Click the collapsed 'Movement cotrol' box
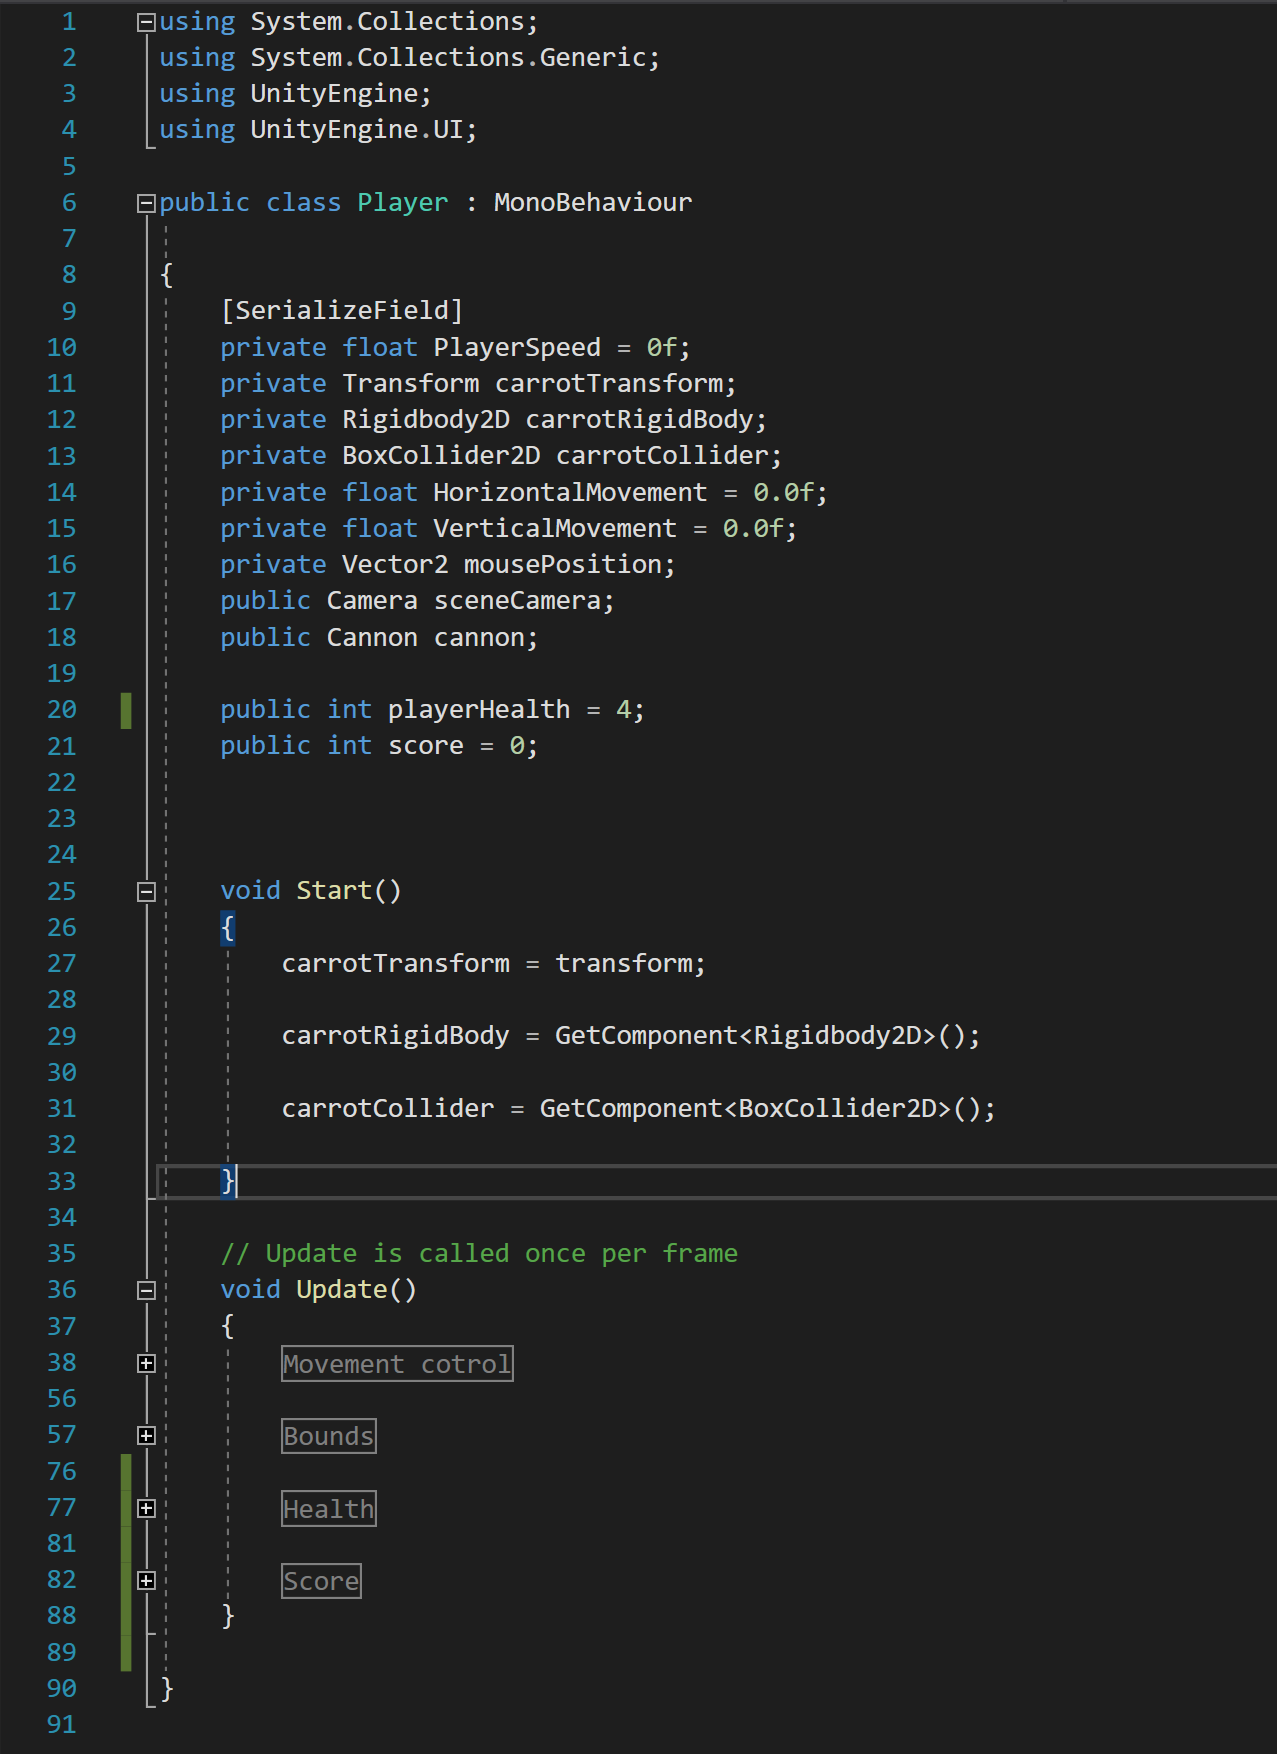1277x1754 pixels. click(x=397, y=1364)
